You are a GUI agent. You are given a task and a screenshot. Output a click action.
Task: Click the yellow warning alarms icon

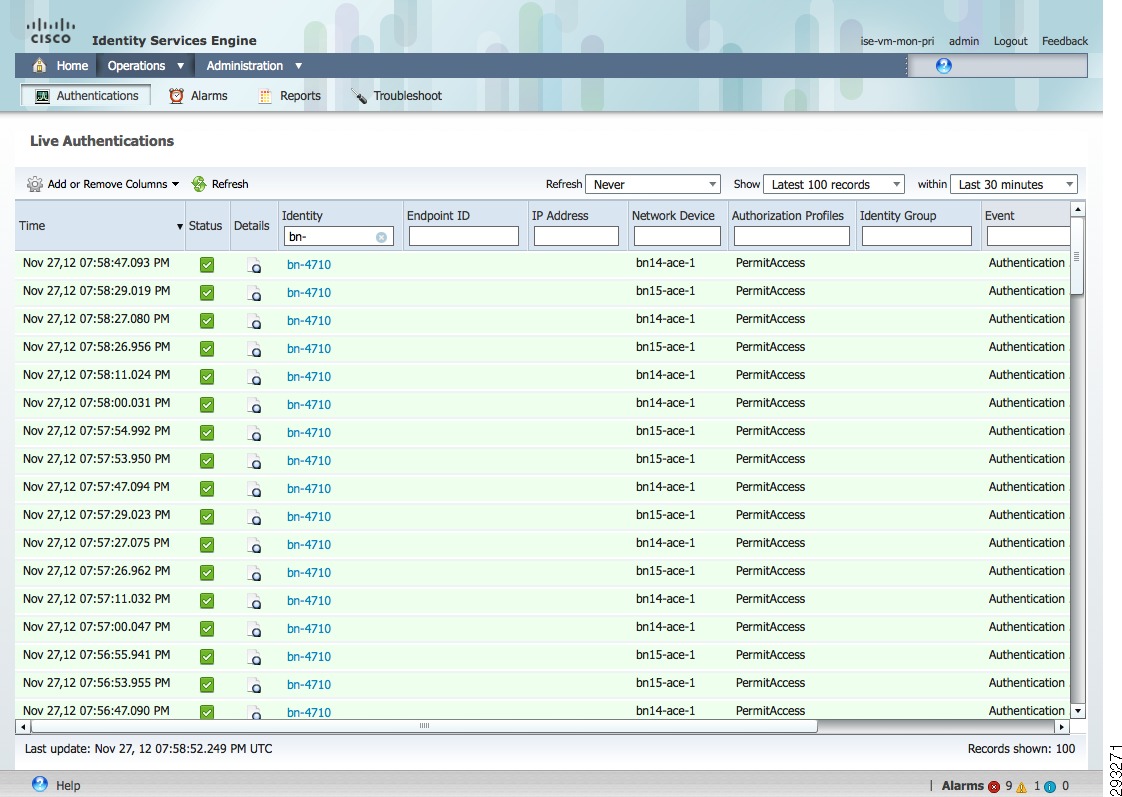1022,787
